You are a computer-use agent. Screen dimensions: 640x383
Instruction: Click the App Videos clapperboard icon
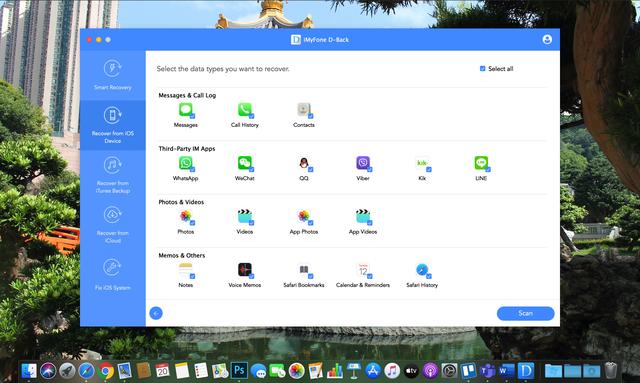[363, 216]
